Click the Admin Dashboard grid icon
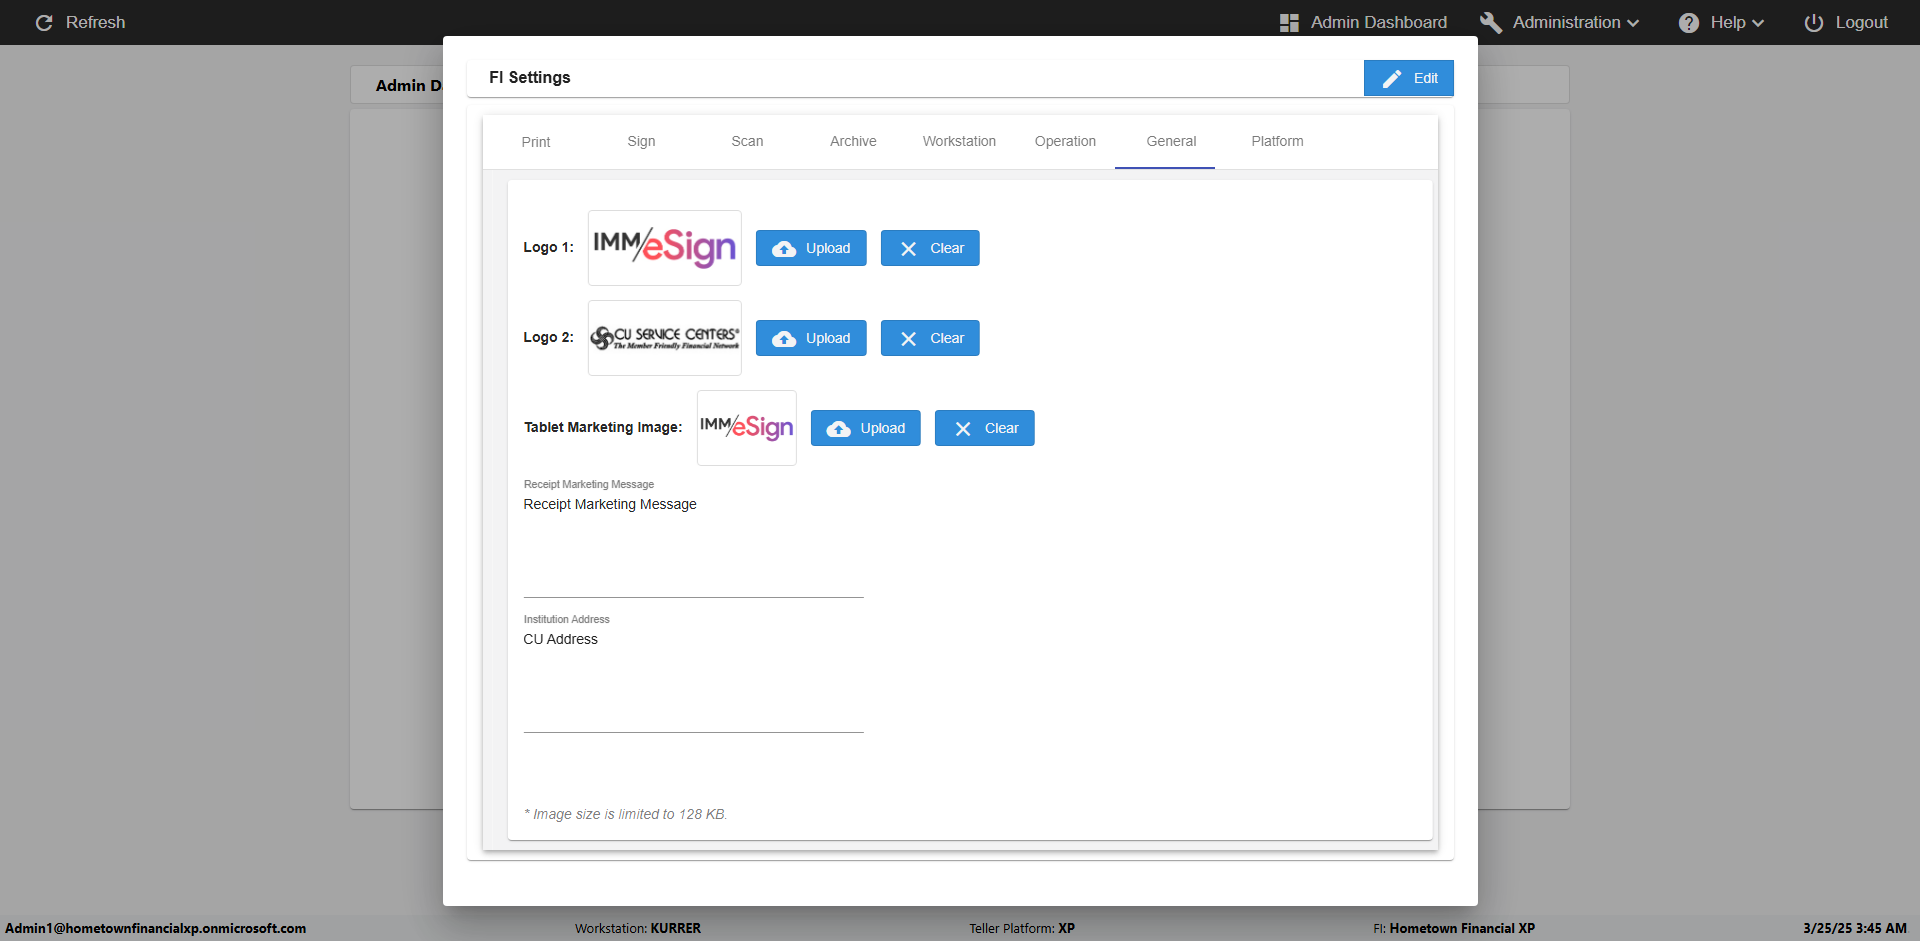This screenshot has width=1920, height=941. tap(1289, 23)
